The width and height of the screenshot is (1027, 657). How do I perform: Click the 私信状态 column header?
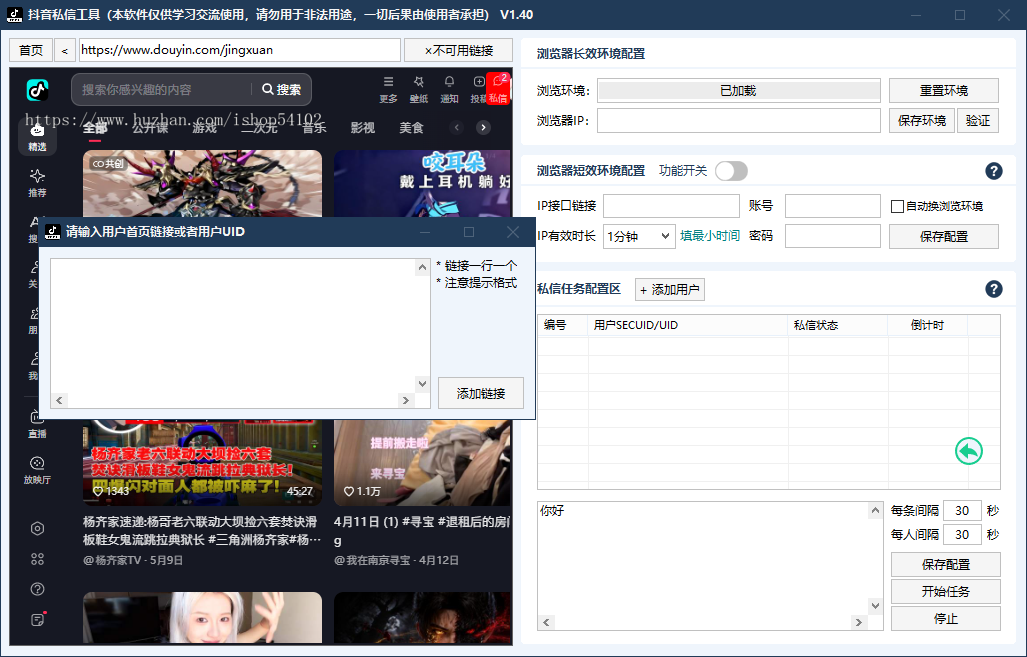(838, 325)
